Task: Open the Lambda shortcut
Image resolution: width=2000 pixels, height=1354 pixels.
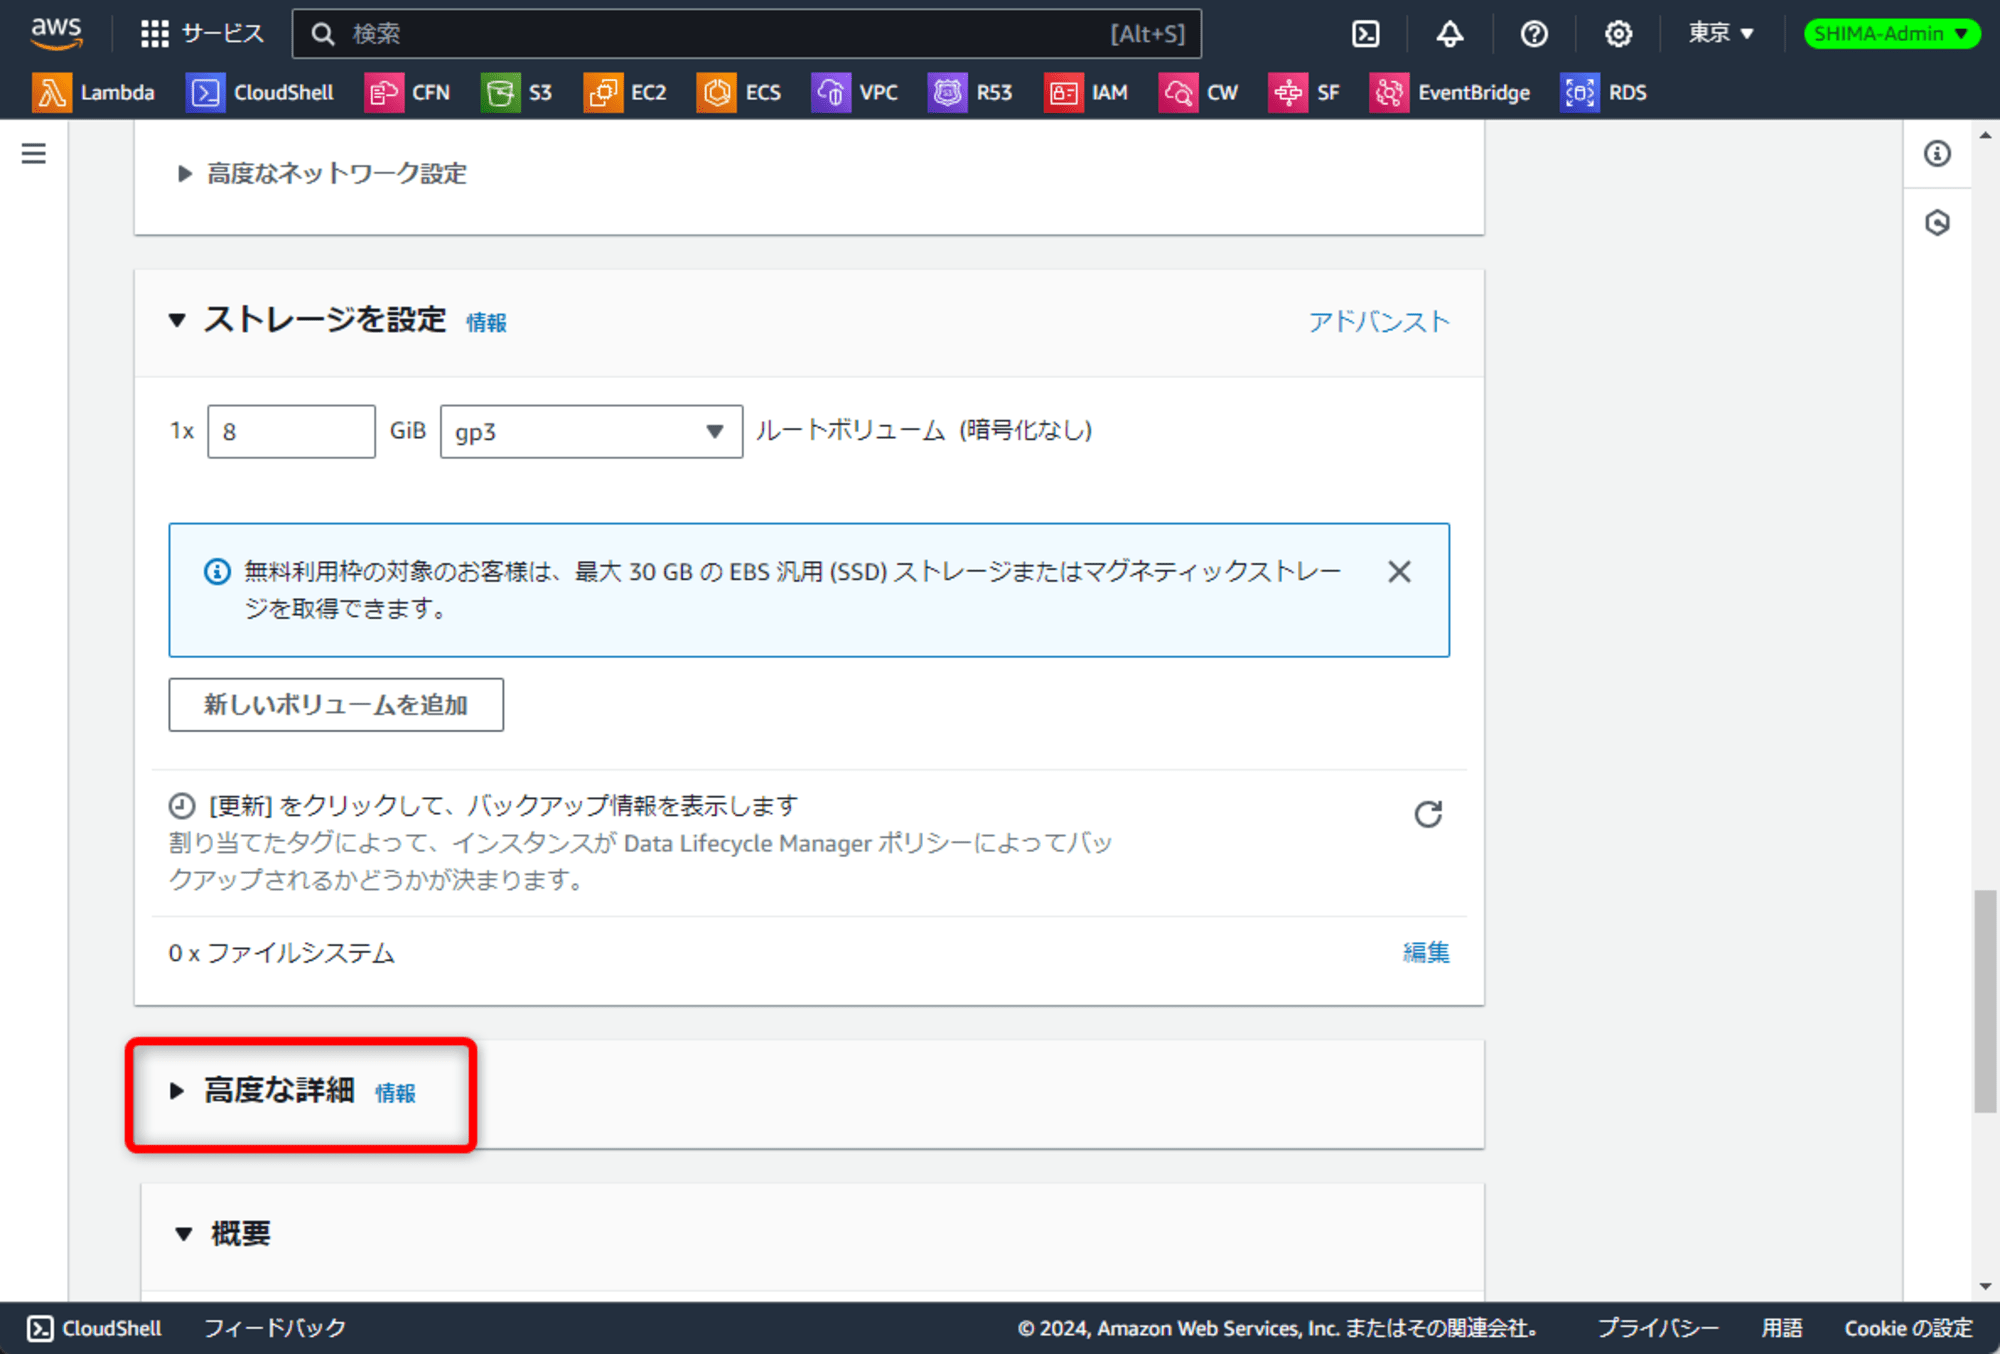Action: 93,93
